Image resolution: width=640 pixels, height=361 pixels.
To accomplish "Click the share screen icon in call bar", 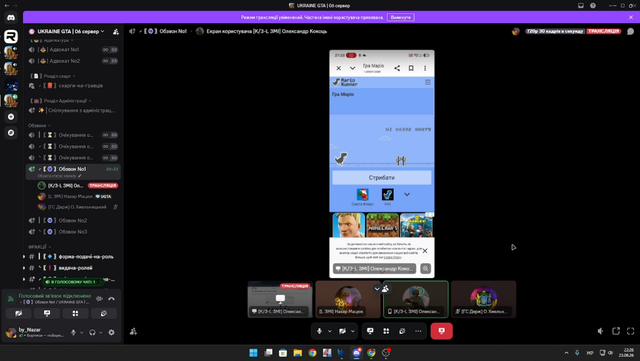I will coord(370,331).
